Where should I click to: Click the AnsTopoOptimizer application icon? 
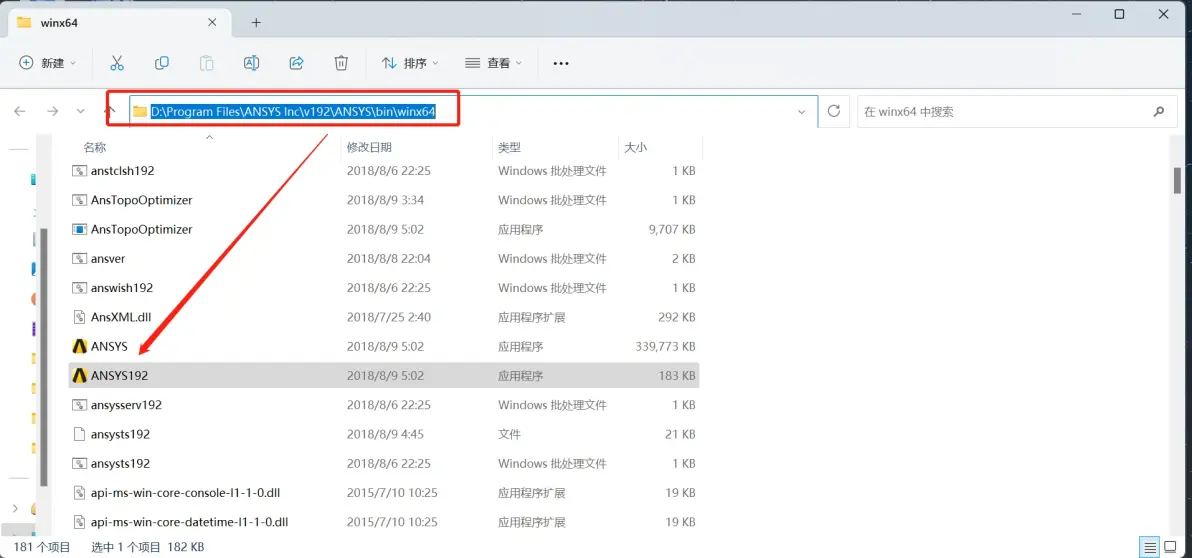(80, 230)
